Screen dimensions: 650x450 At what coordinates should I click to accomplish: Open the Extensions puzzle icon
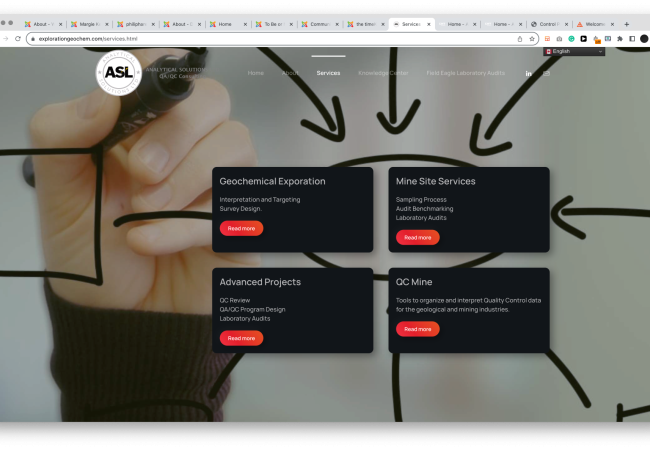coord(620,39)
